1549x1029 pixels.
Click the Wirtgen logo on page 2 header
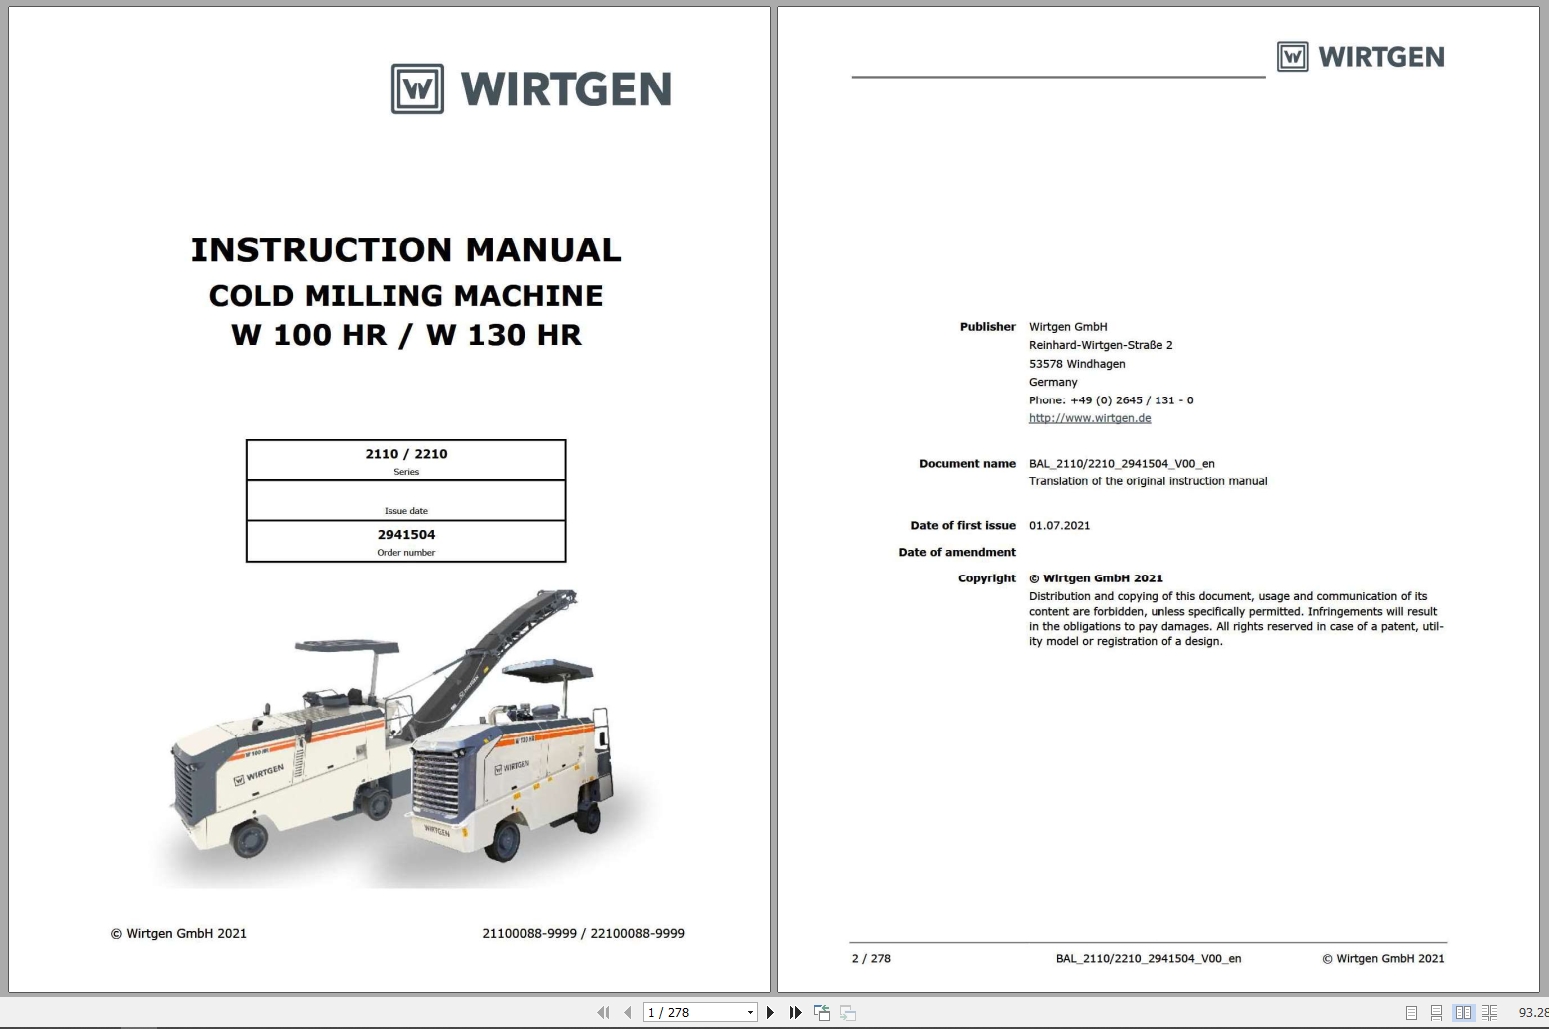click(x=1361, y=57)
